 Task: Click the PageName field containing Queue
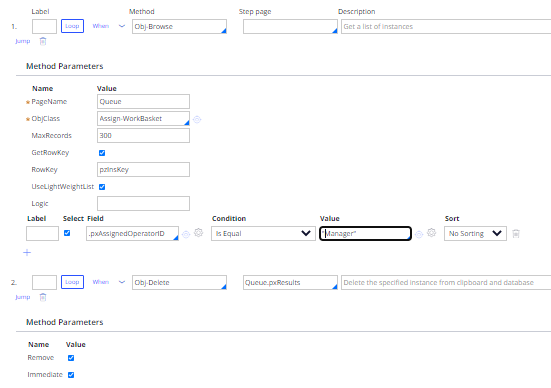pyautogui.click(x=143, y=101)
